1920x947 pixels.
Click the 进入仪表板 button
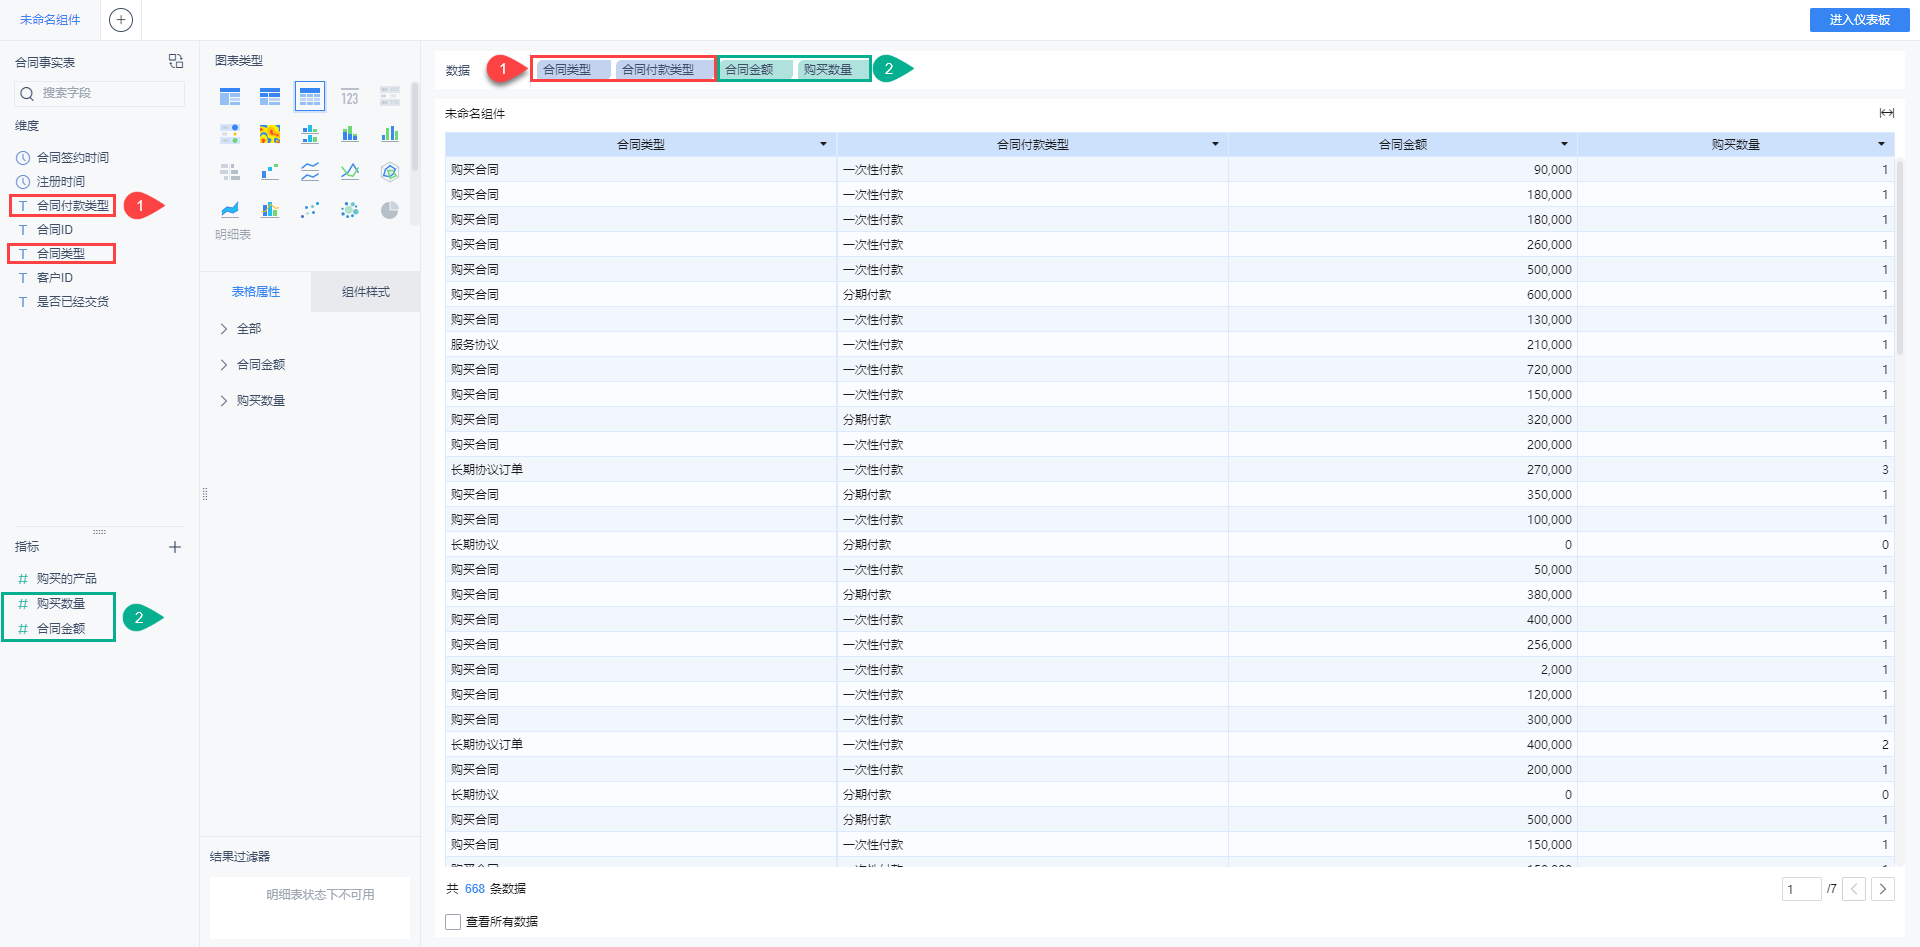pos(1859,20)
